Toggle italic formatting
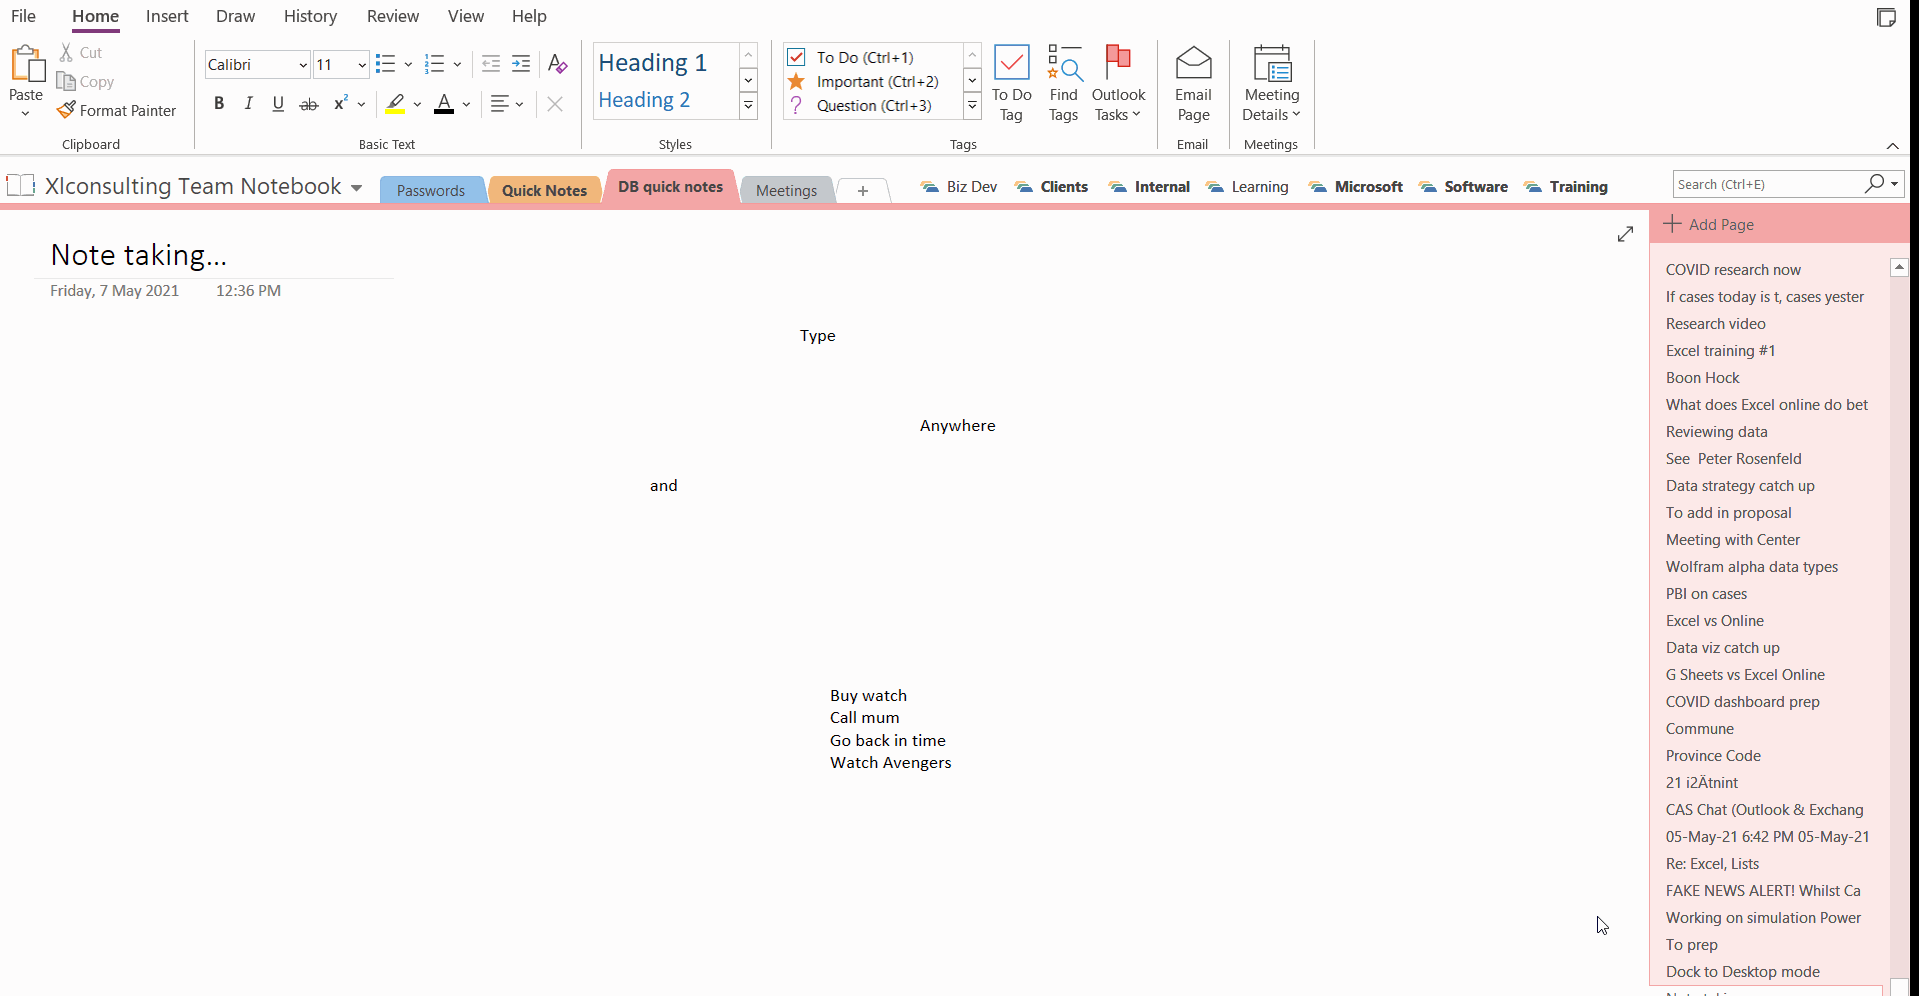Screen dimensions: 1919x996 [x=248, y=104]
